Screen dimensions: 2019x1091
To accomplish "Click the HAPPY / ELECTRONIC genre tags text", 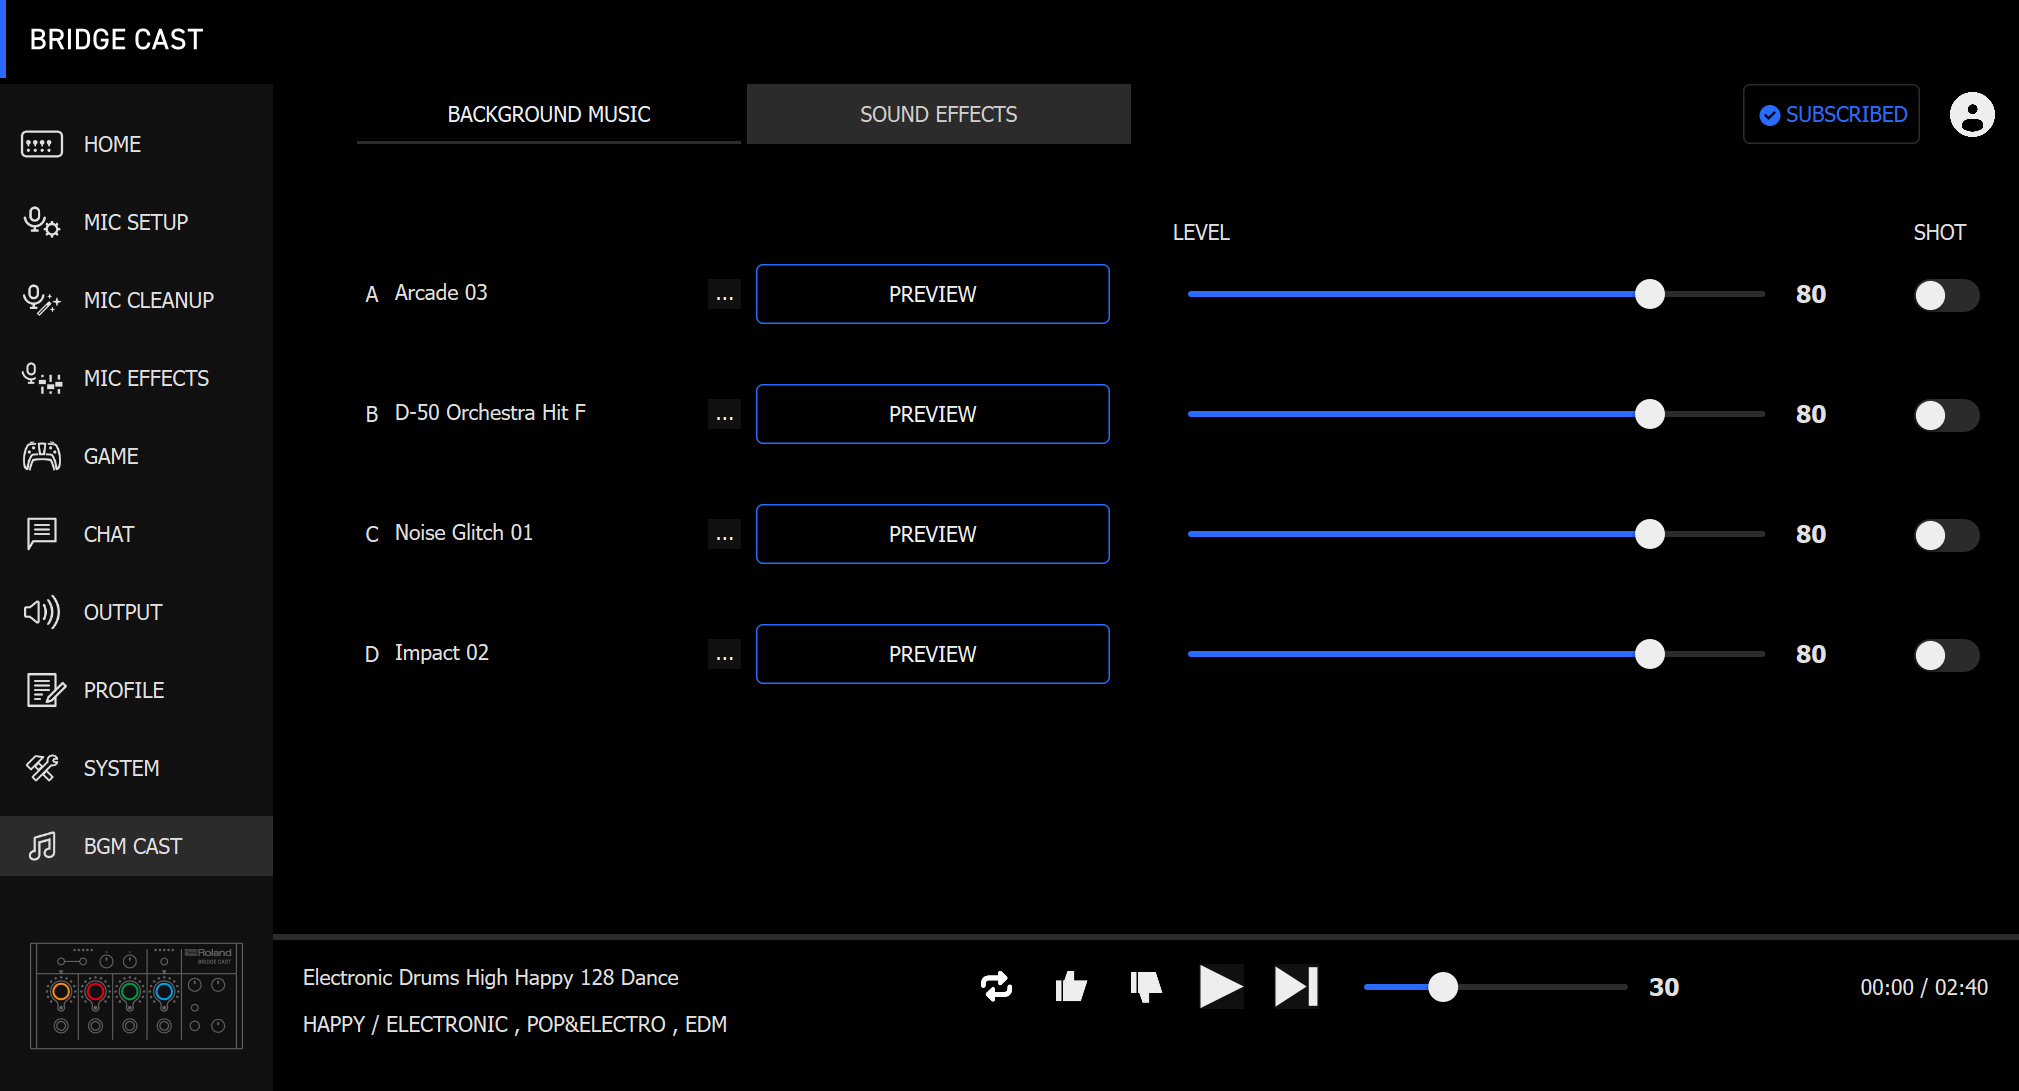I will (x=515, y=1024).
